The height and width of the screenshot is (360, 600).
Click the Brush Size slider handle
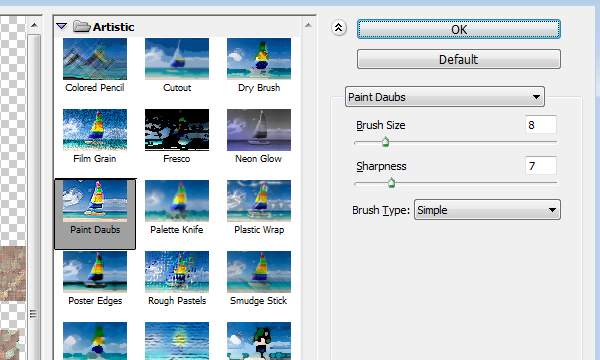385,142
